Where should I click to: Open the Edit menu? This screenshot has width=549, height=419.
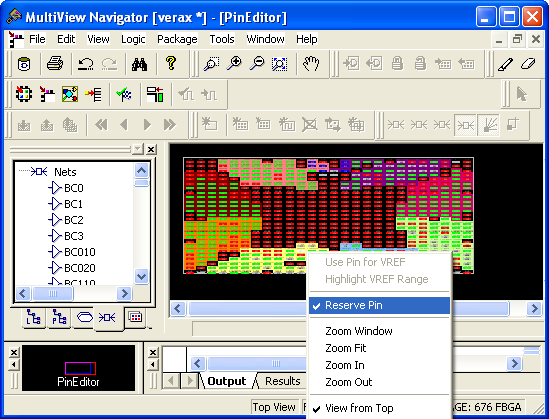pos(66,39)
